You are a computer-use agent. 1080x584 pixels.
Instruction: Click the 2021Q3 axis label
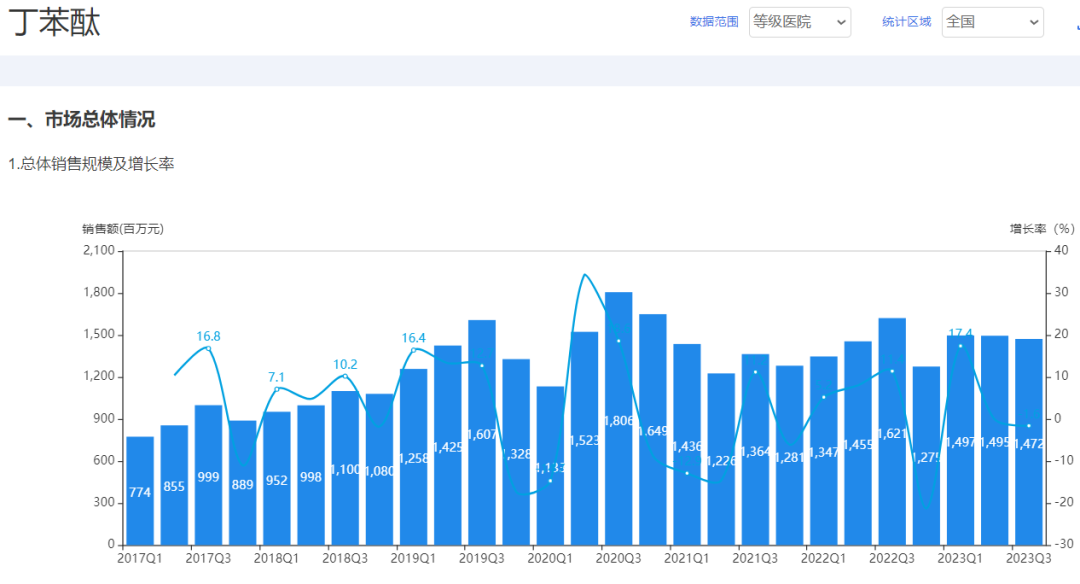pyautogui.click(x=756, y=558)
